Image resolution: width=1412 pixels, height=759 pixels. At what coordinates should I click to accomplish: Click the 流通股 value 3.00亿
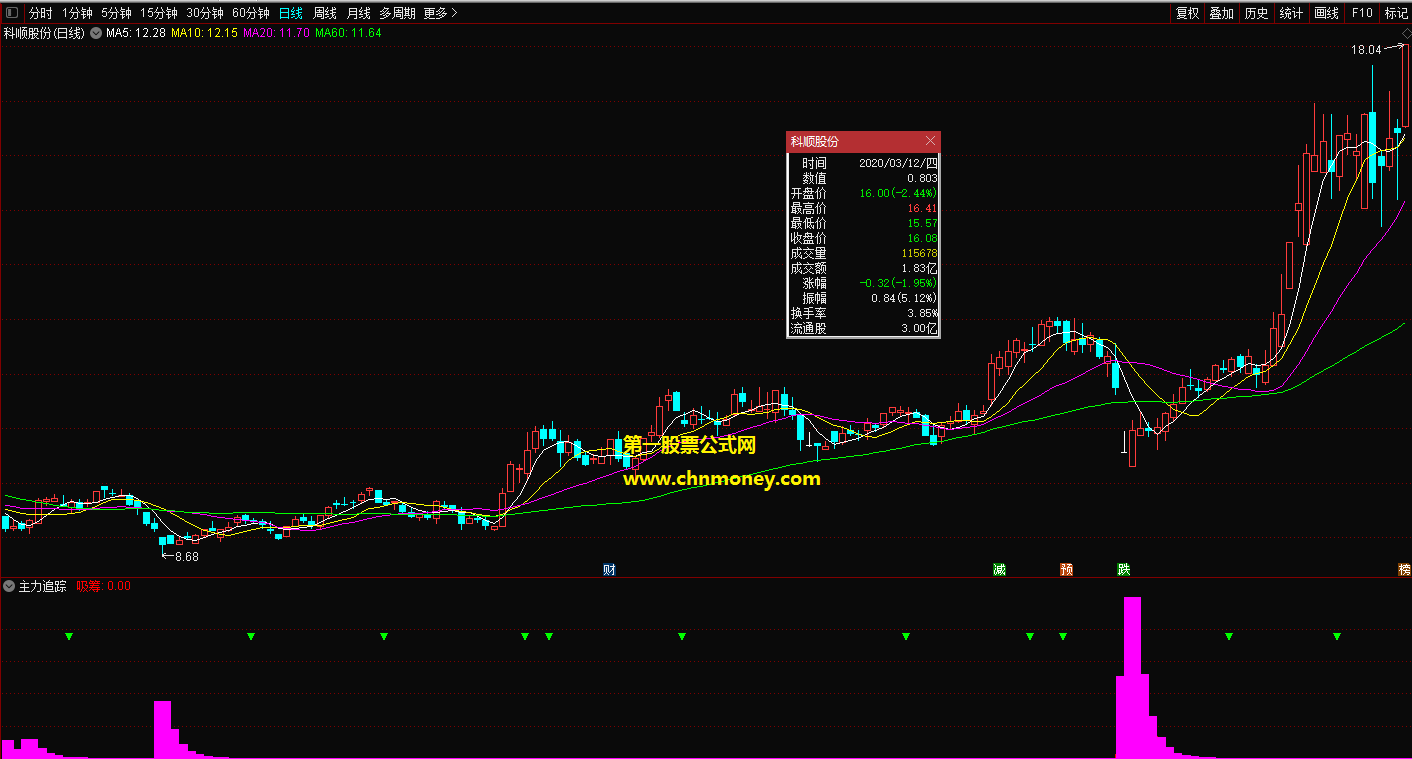tap(921, 328)
